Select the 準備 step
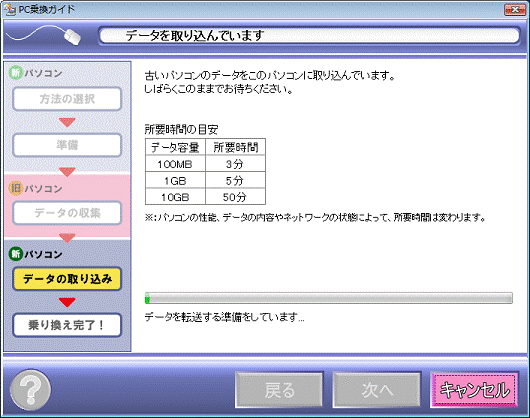Viewport: 530px width, 418px height. click(67, 145)
